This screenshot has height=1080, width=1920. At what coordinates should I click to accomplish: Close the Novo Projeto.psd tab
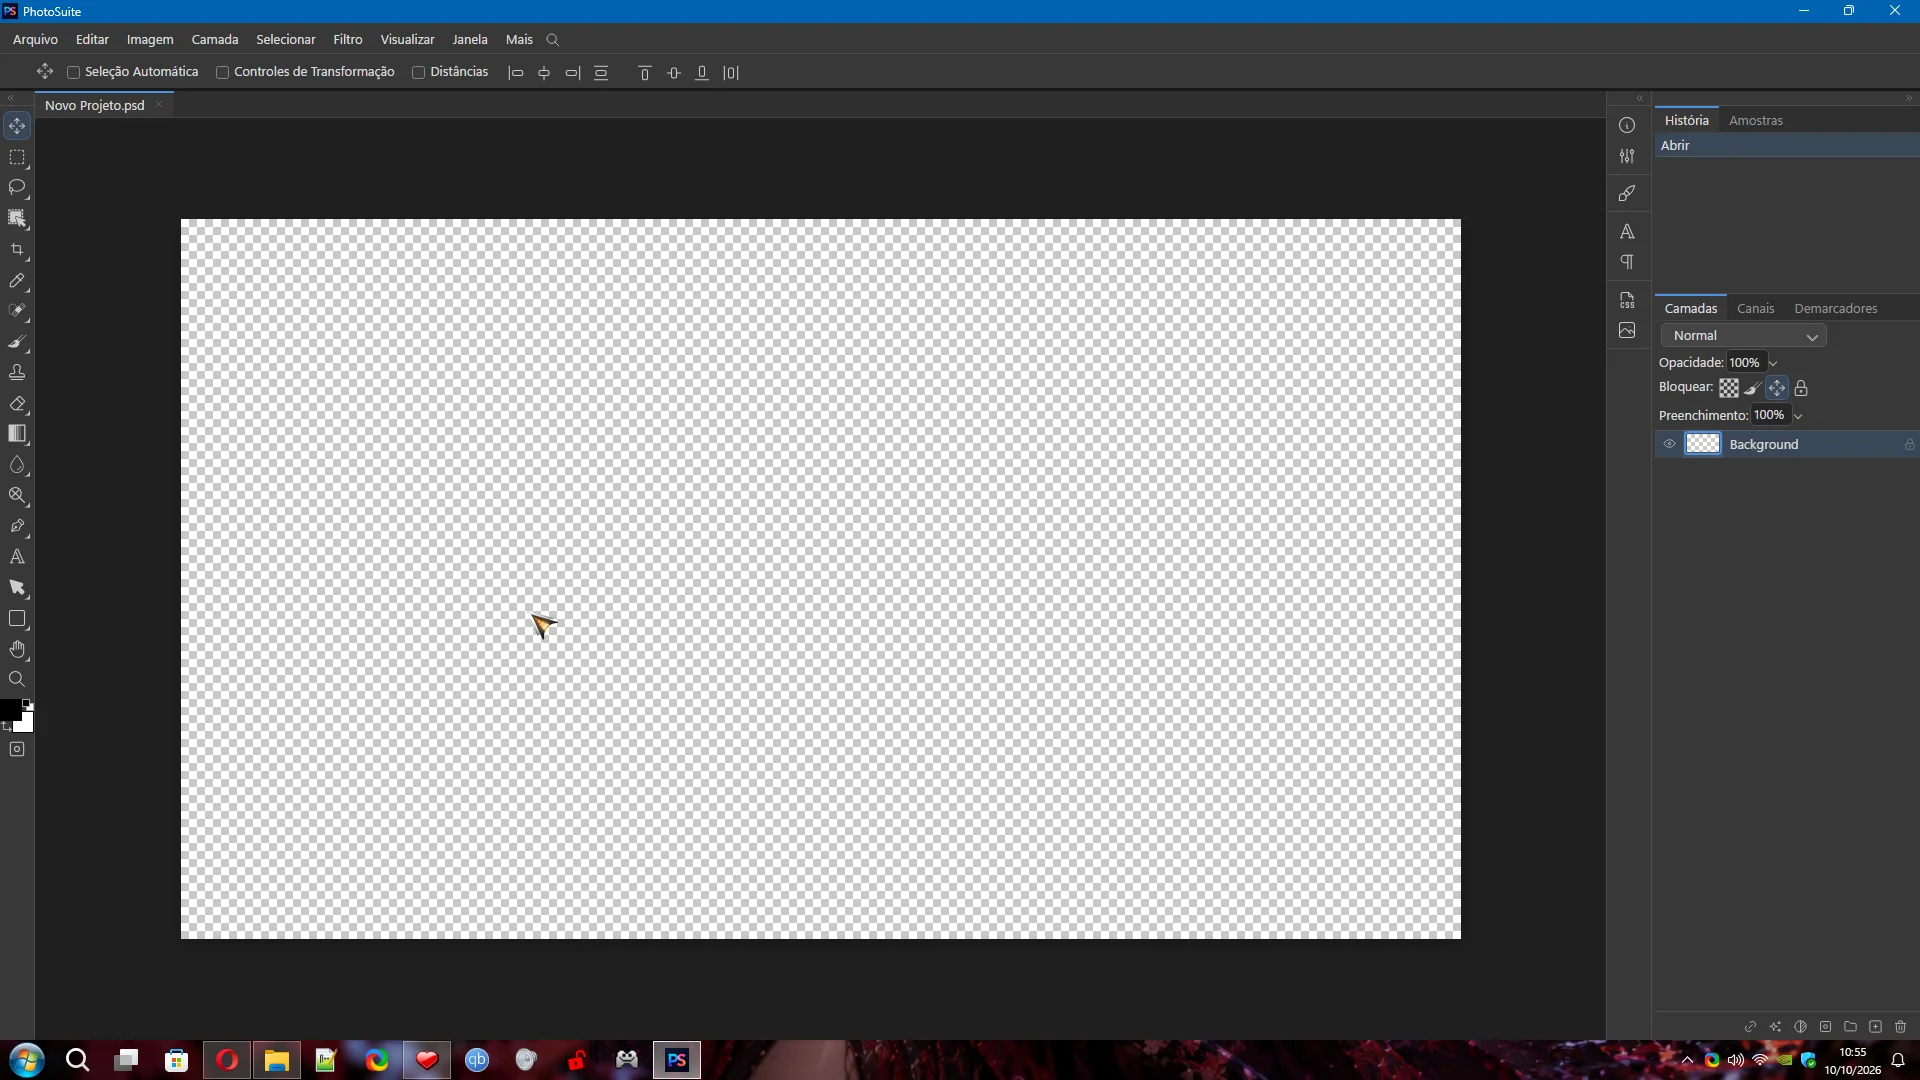[159, 105]
